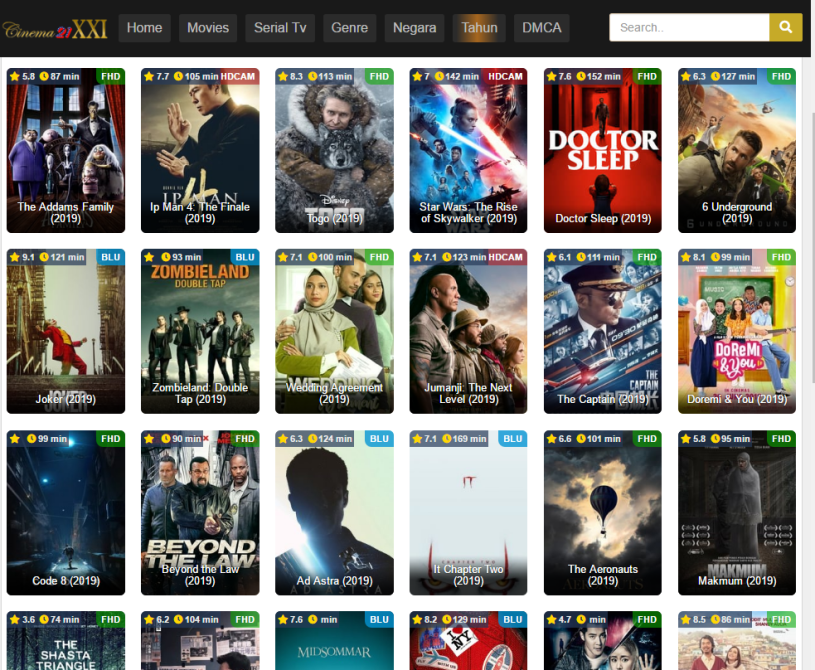Open Star Wars: The Rise of Skywalker poster
The width and height of the screenshot is (815, 670).
pos(468,150)
